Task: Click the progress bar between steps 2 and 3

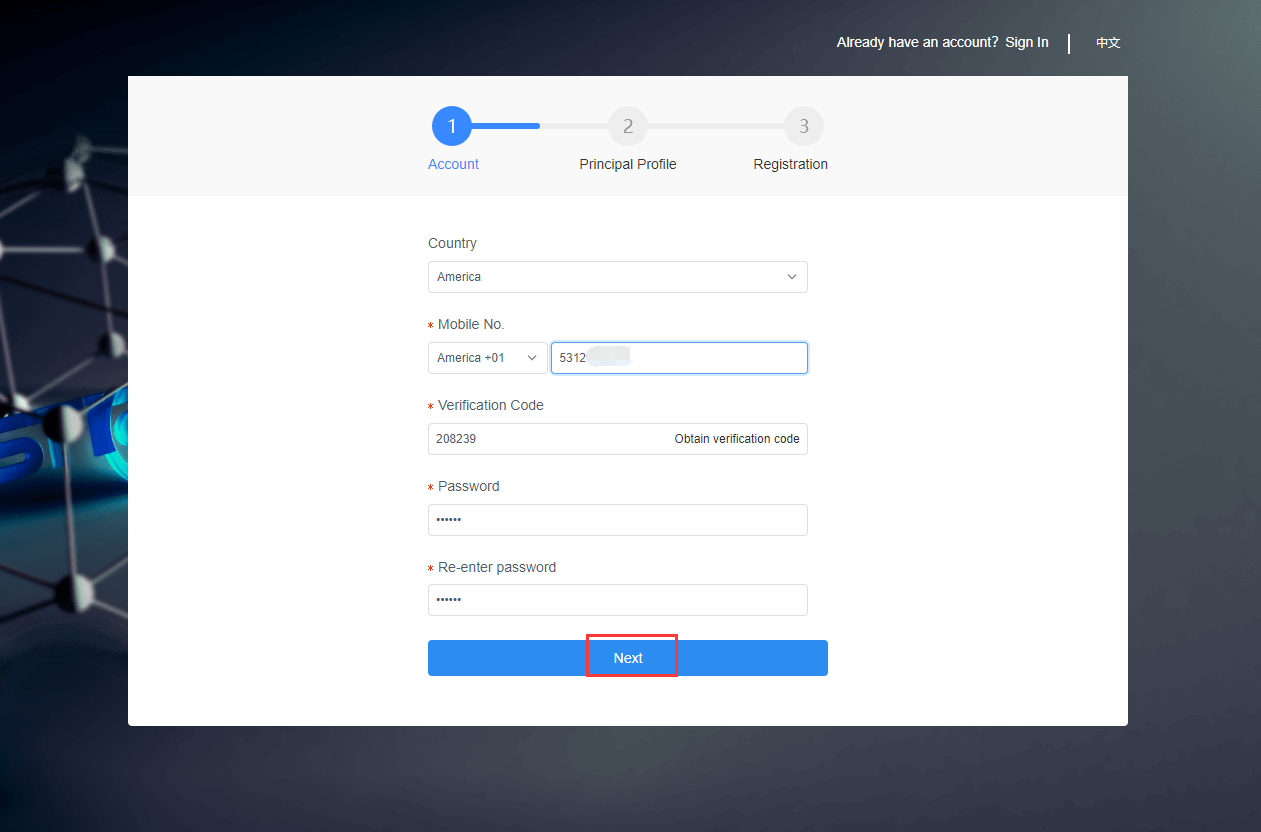Action: click(716, 126)
